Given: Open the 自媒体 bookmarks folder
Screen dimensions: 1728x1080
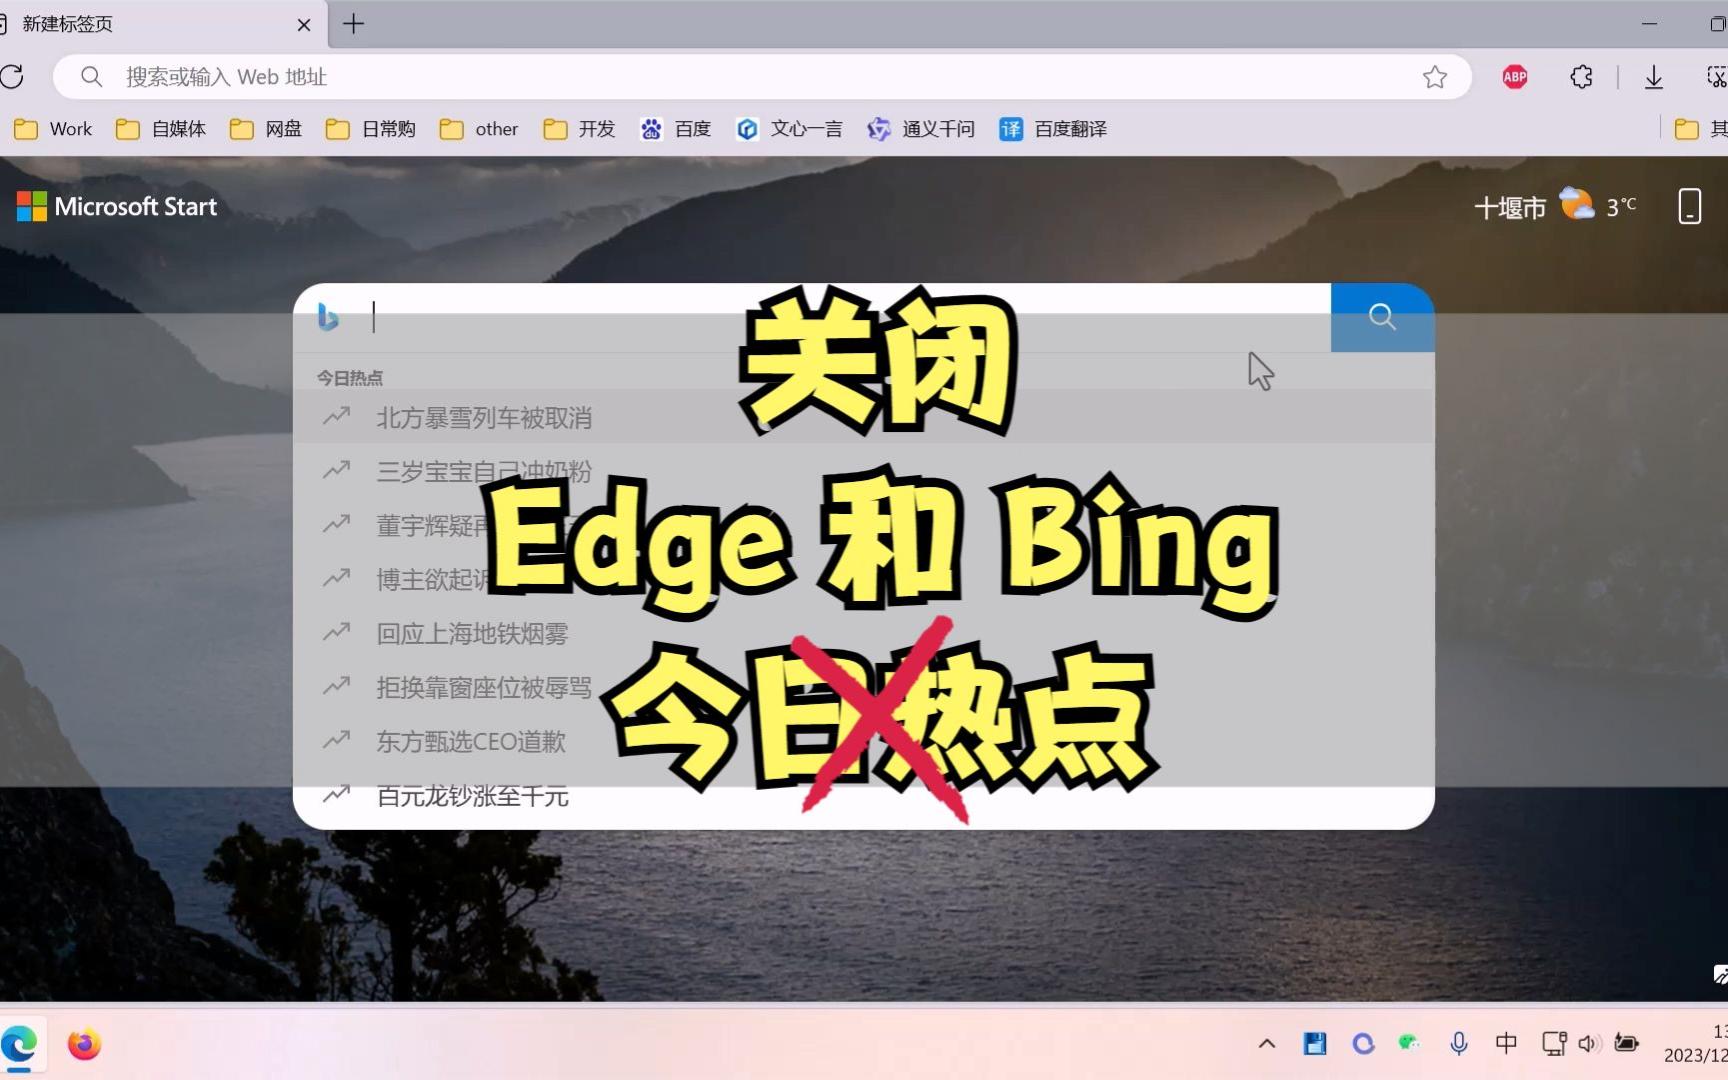Looking at the screenshot, I should click(x=161, y=129).
